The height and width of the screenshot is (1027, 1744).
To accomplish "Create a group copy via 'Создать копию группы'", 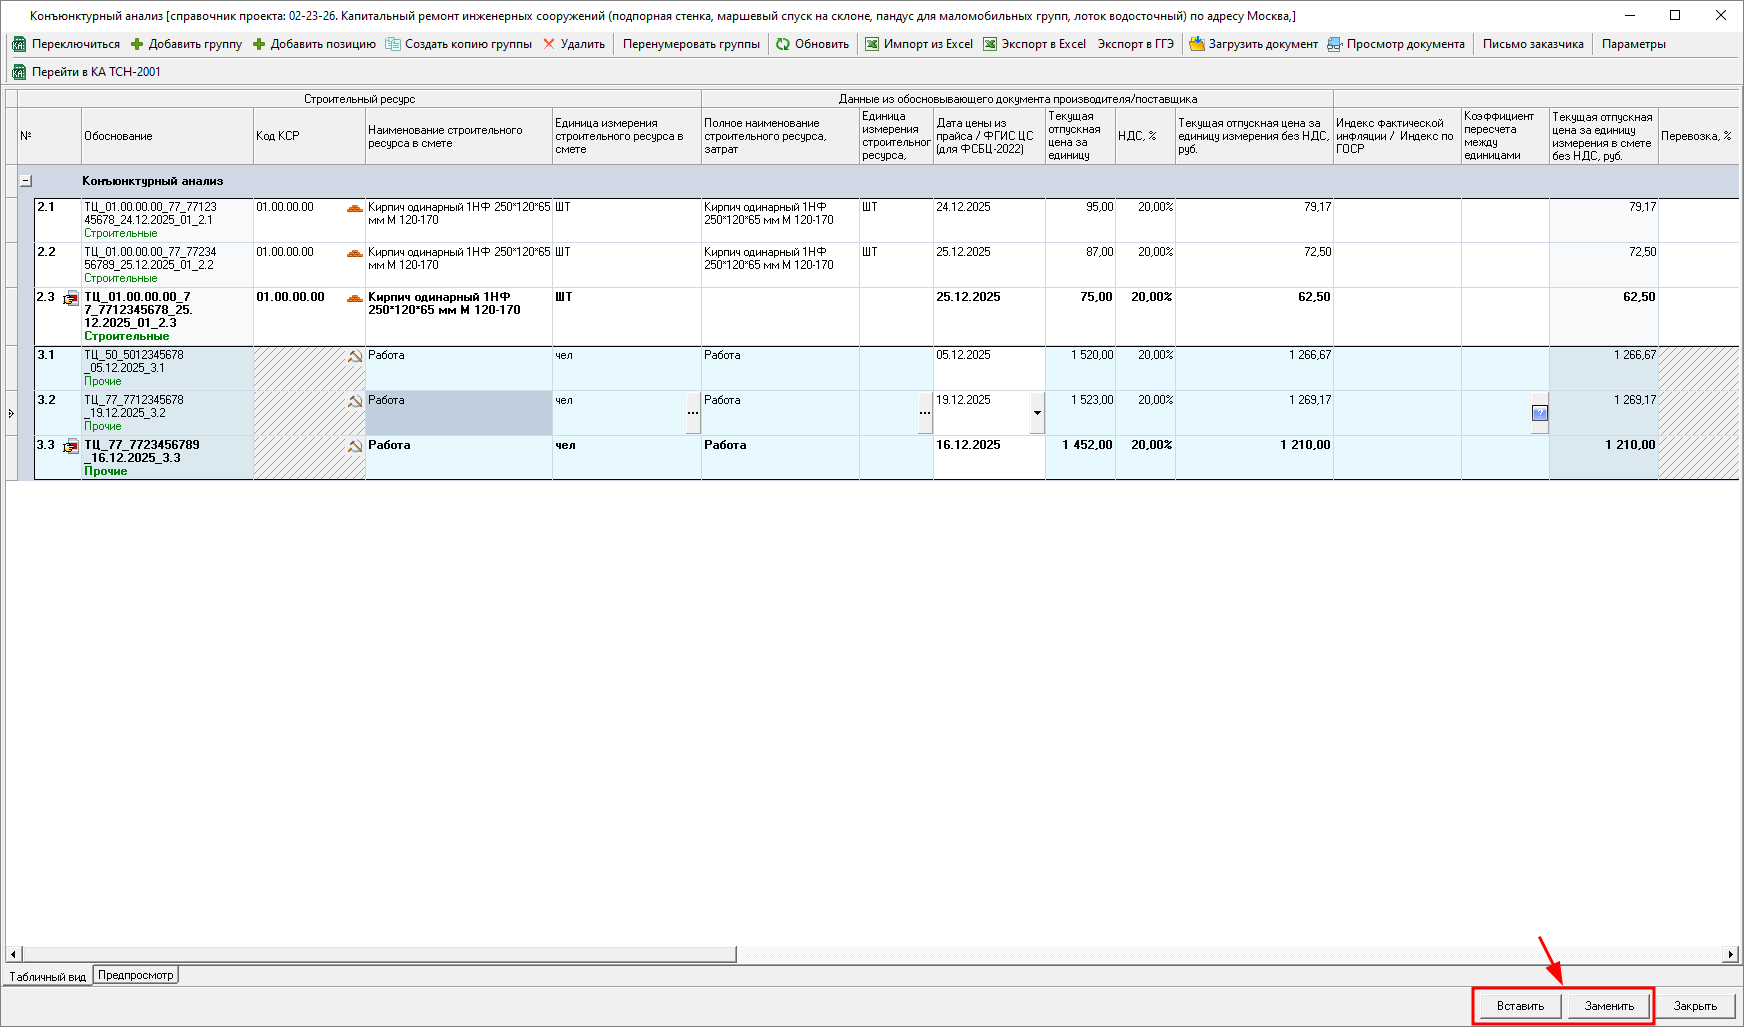I will (458, 44).
